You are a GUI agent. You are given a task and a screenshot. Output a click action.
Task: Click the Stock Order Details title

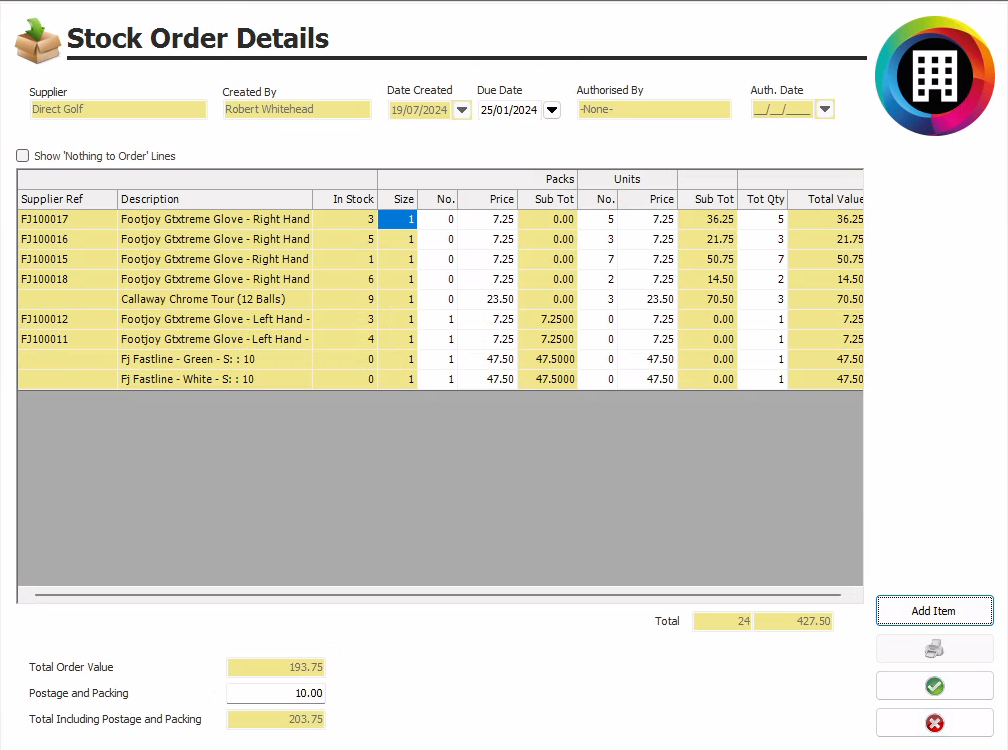pyautogui.click(x=198, y=39)
